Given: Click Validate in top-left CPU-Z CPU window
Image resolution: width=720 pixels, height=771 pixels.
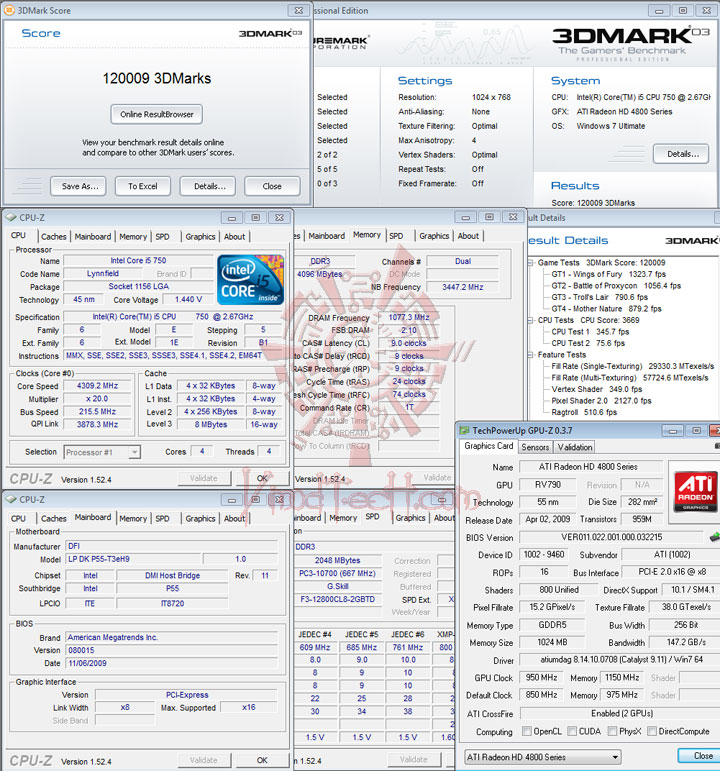Looking at the screenshot, I should (x=204, y=478).
